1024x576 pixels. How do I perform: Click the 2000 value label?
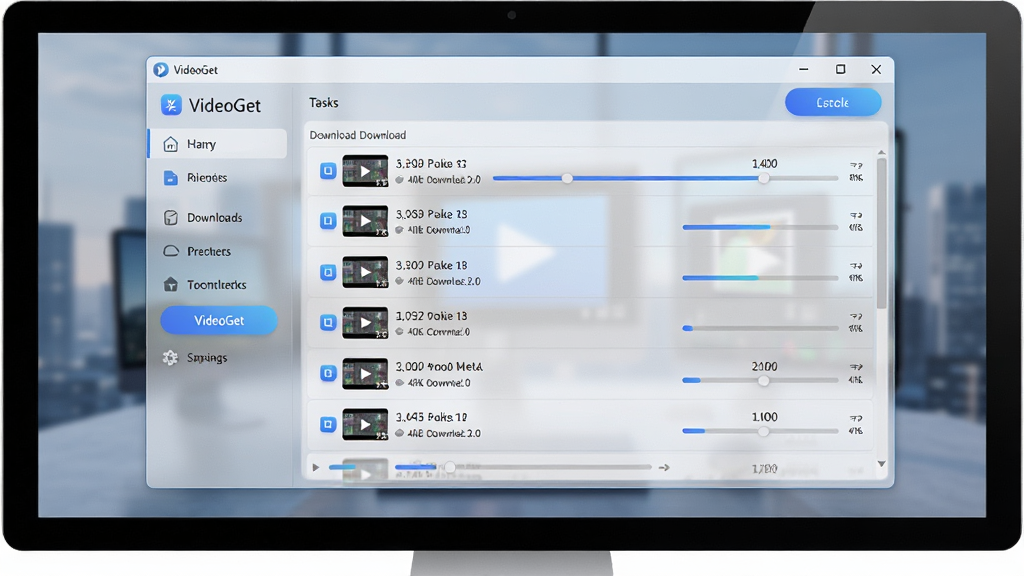764,366
